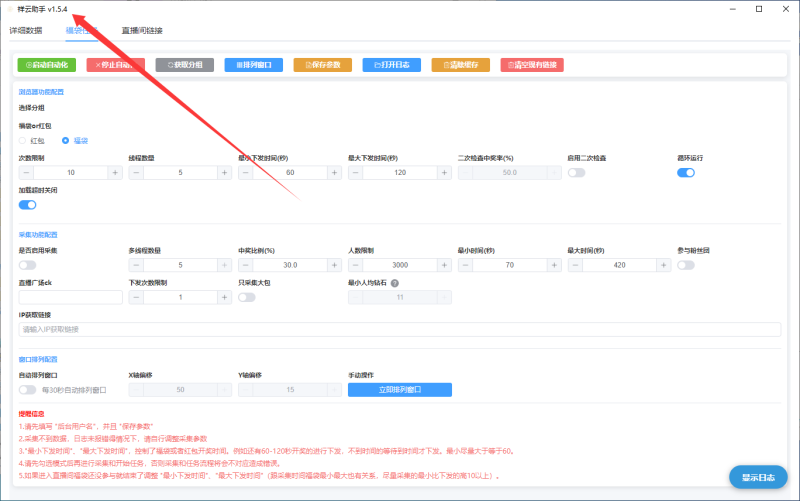Click the 最小下发时间 value field showing 60
800x501 pixels.
click(x=290, y=173)
